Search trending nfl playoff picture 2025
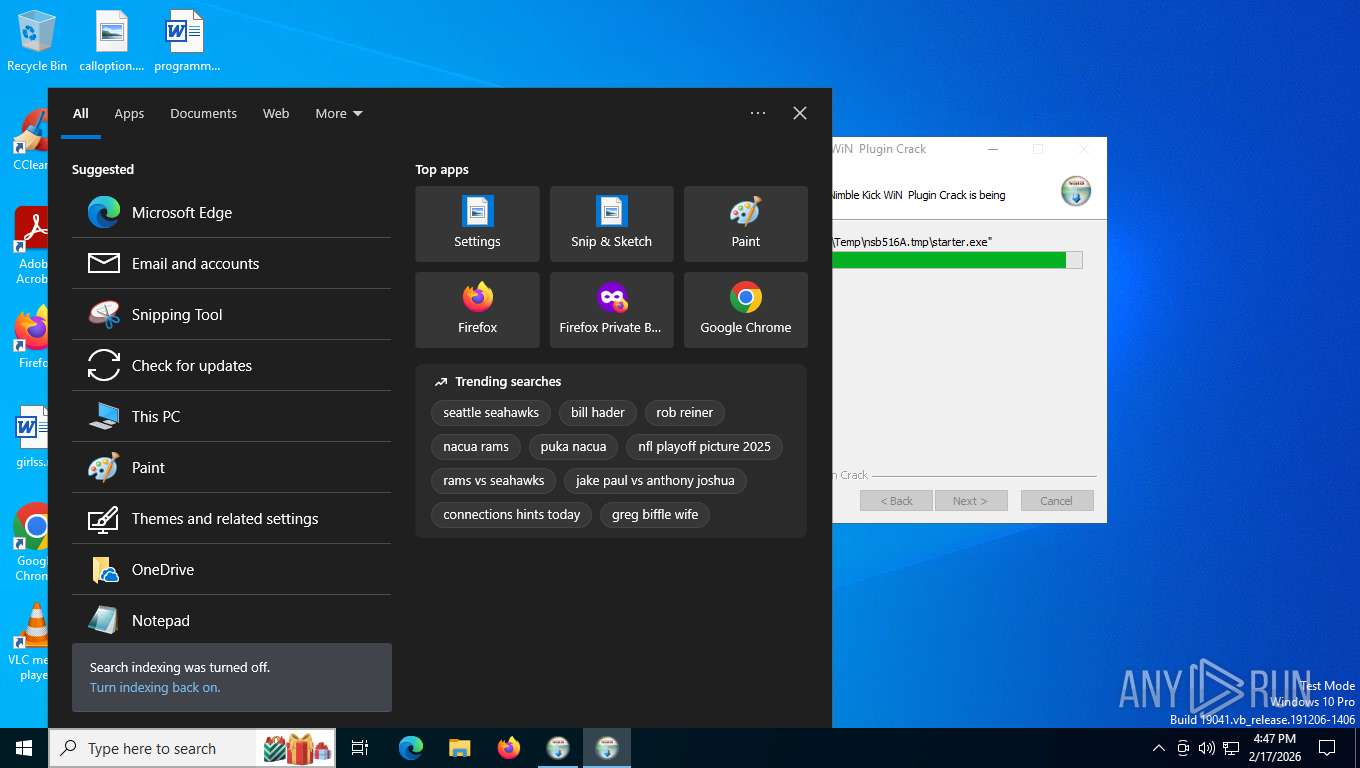This screenshot has width=1360, height=768. pos(705,446)
